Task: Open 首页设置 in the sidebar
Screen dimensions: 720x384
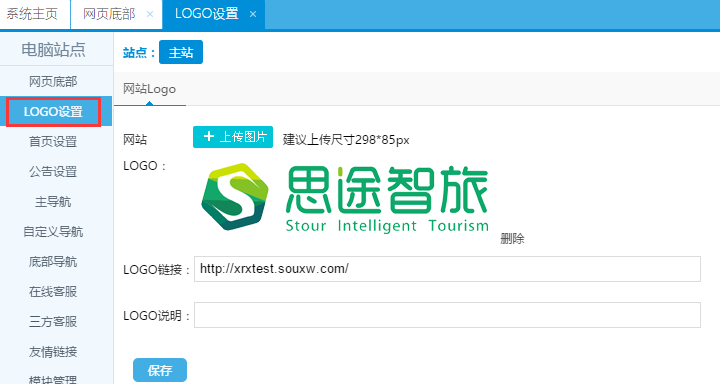Action: 53,141
